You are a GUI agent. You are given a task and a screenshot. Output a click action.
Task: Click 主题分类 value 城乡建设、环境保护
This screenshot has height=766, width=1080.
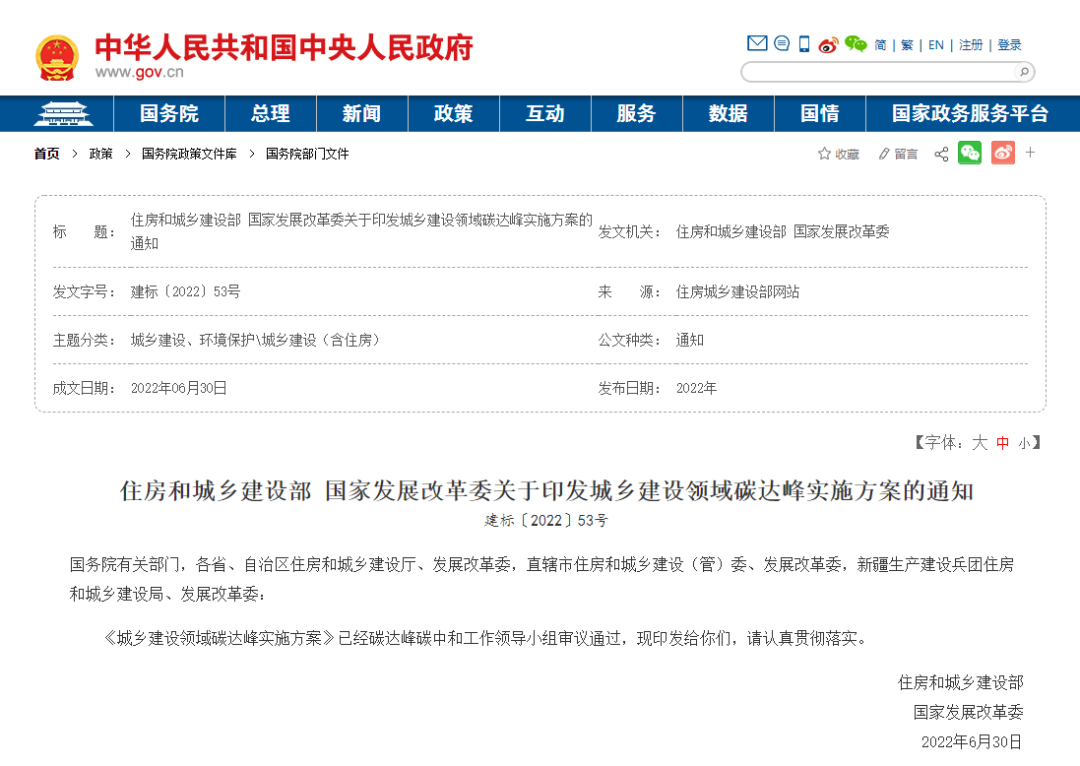255,340
